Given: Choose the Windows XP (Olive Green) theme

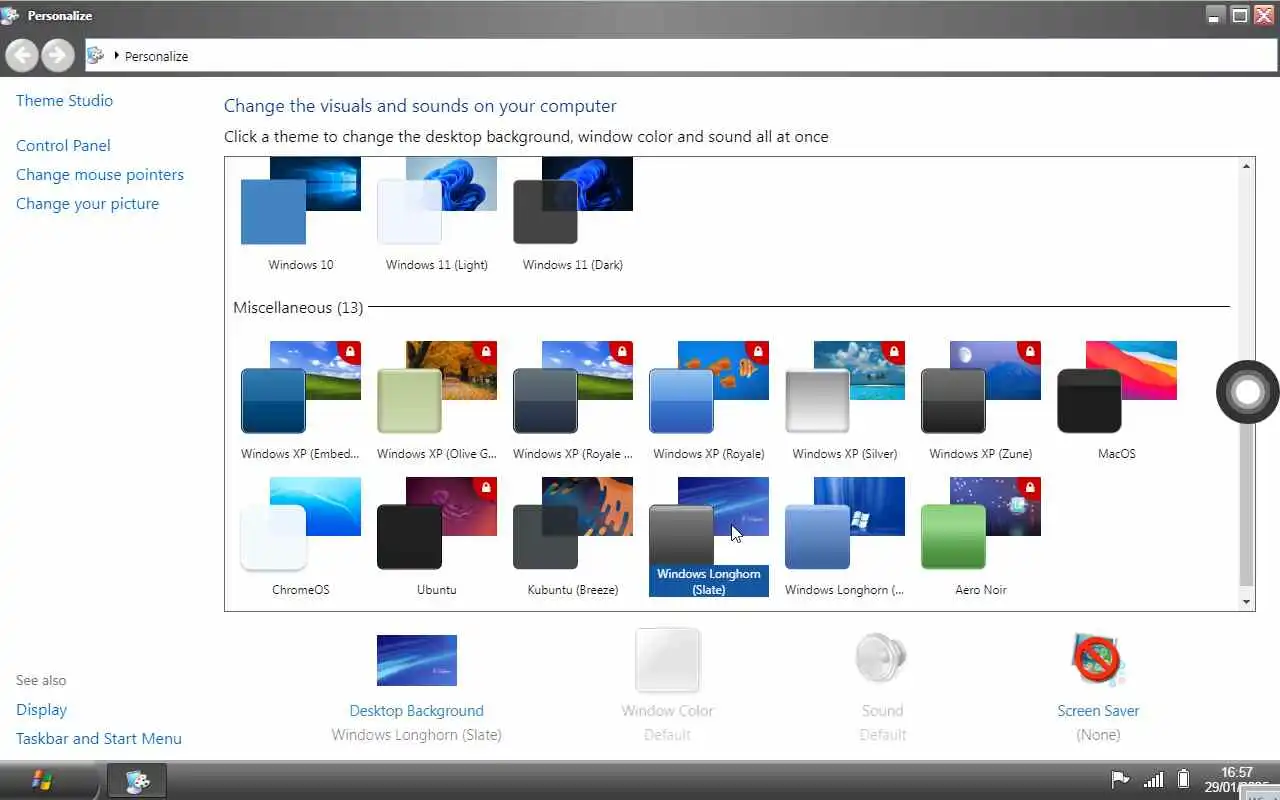Looking at the screenshot, I should (437, 400).
